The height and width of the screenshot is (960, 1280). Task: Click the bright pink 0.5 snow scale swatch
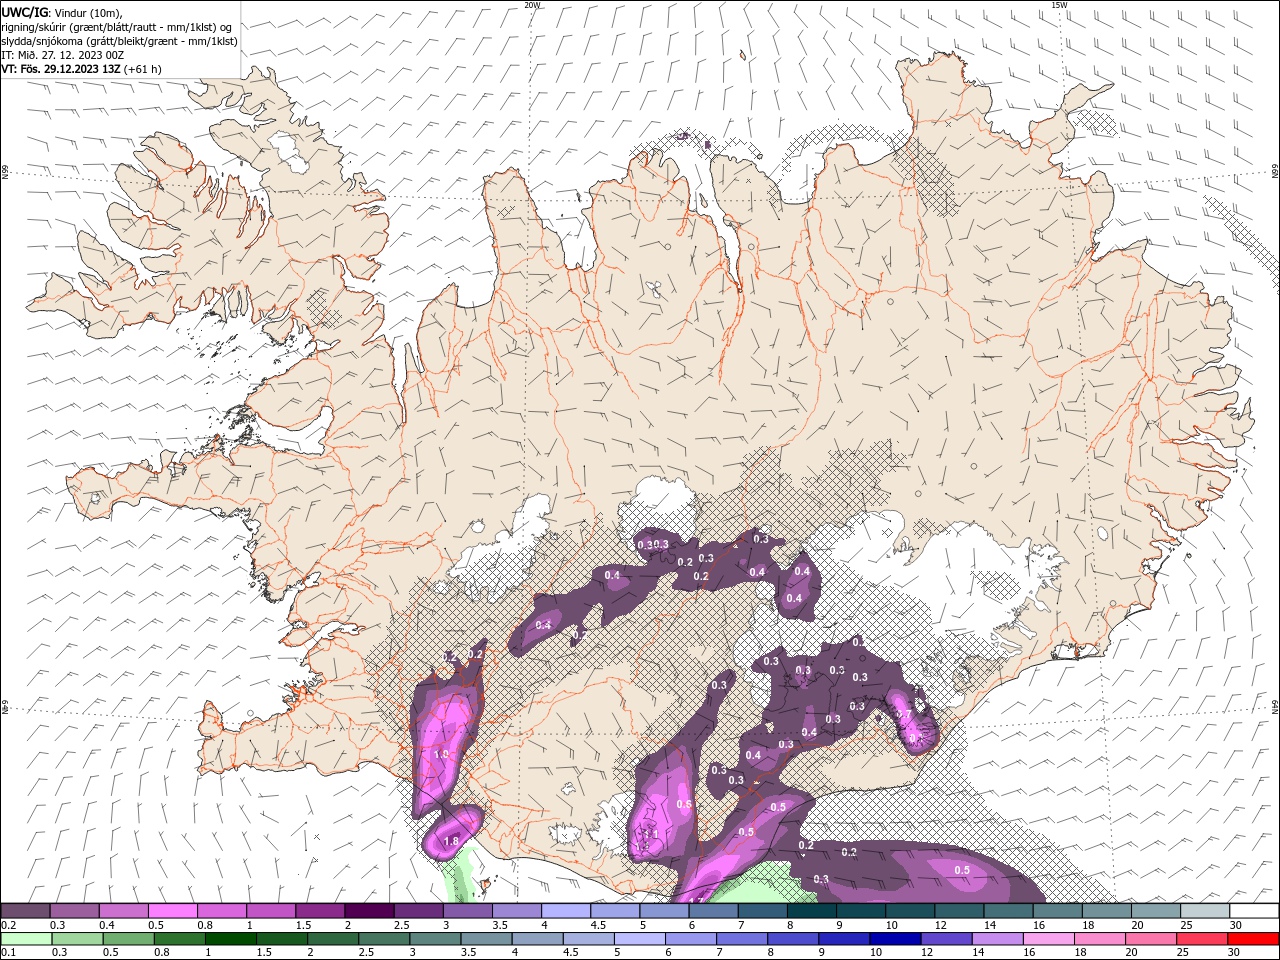172,910
